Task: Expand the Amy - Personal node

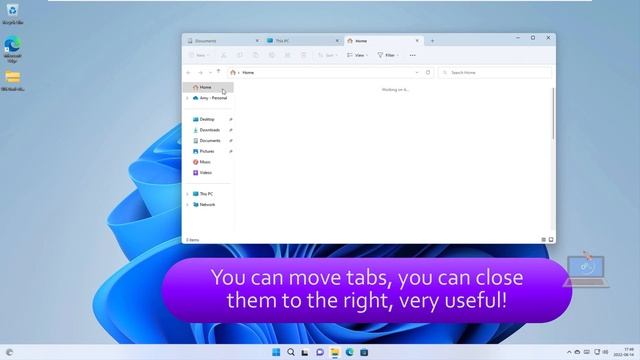Action: pos(187,98)
